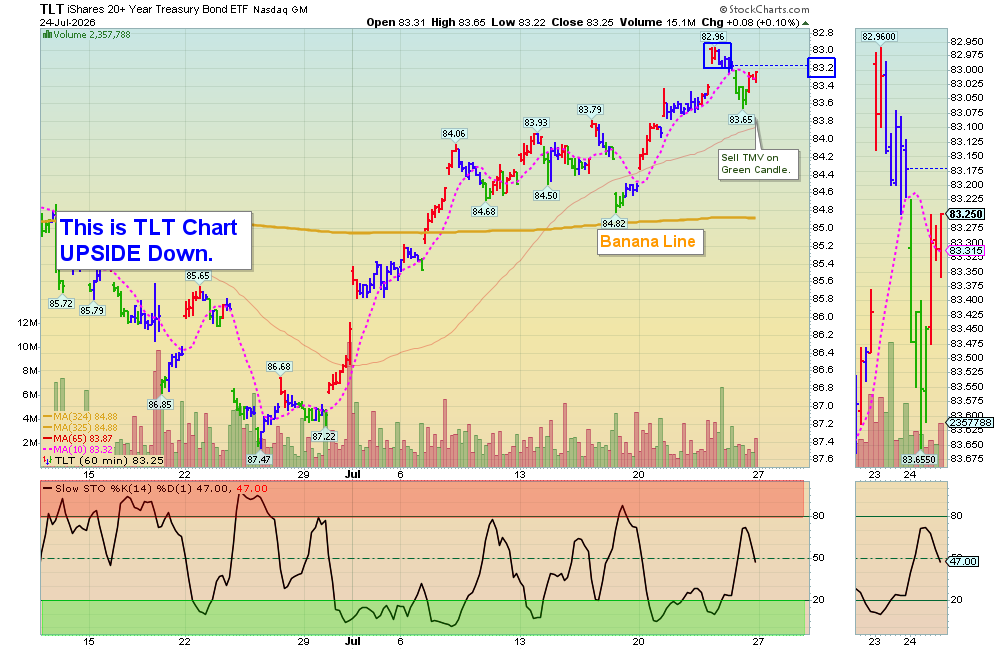Click the 82.9600 label in zoomed side panel
The width and height of the screenshot is (1000, 650).
(x=879, y=37)
